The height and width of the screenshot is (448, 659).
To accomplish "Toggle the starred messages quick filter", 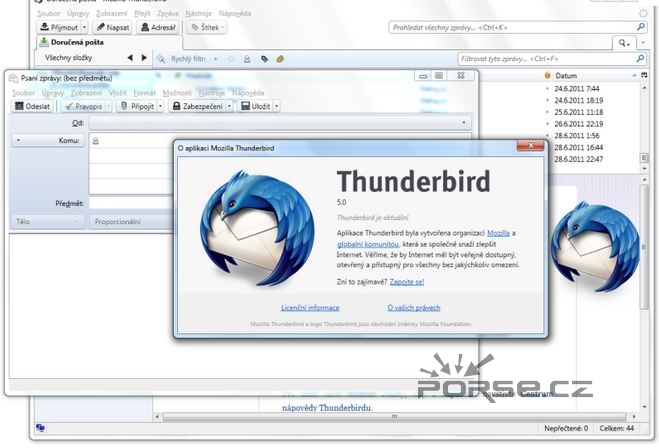I will [x=232, y=59].
